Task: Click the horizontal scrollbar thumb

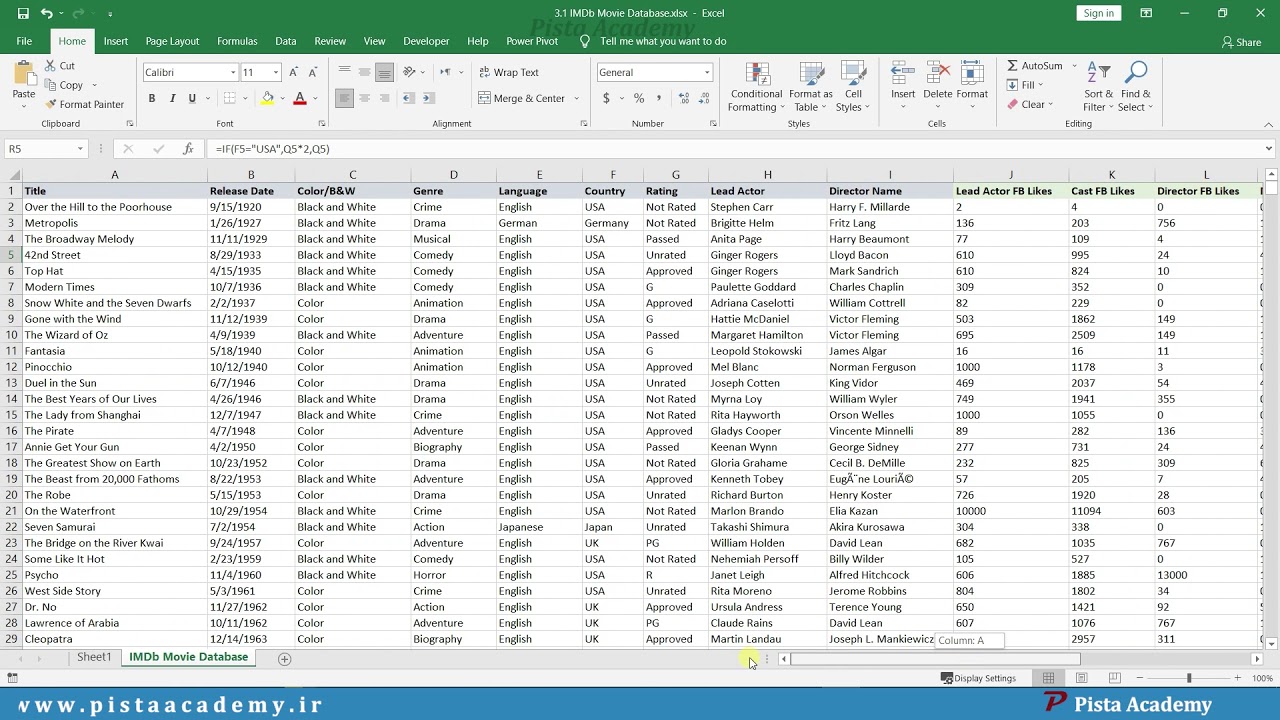Action: (934, 659)
